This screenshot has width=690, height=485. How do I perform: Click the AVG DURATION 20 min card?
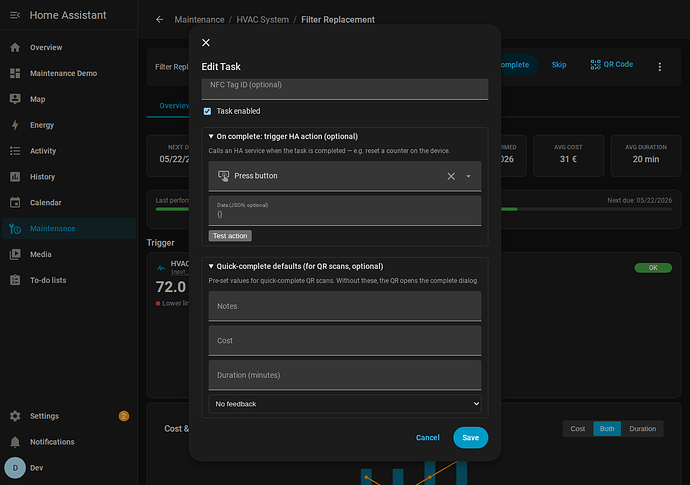[x=646, y=155]
